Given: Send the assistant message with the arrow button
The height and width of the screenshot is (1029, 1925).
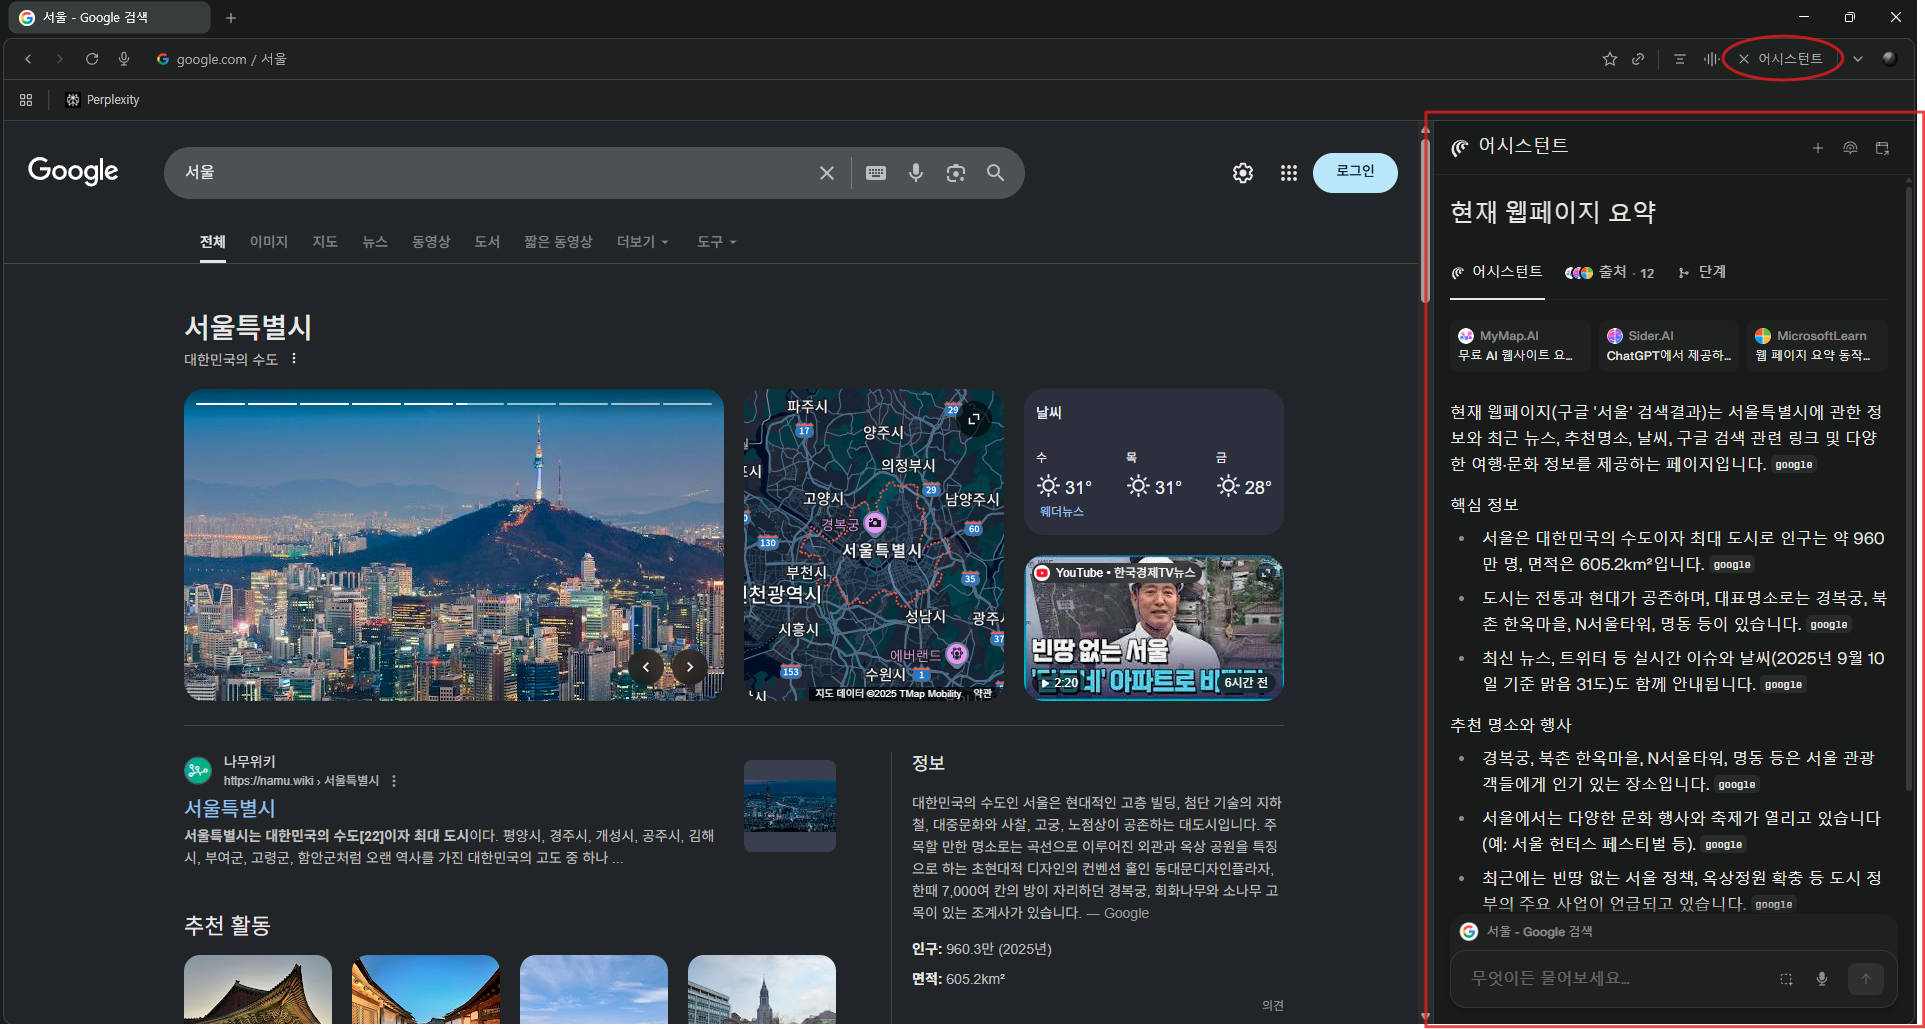Looking at the screenshot, I should (1866, 979).
